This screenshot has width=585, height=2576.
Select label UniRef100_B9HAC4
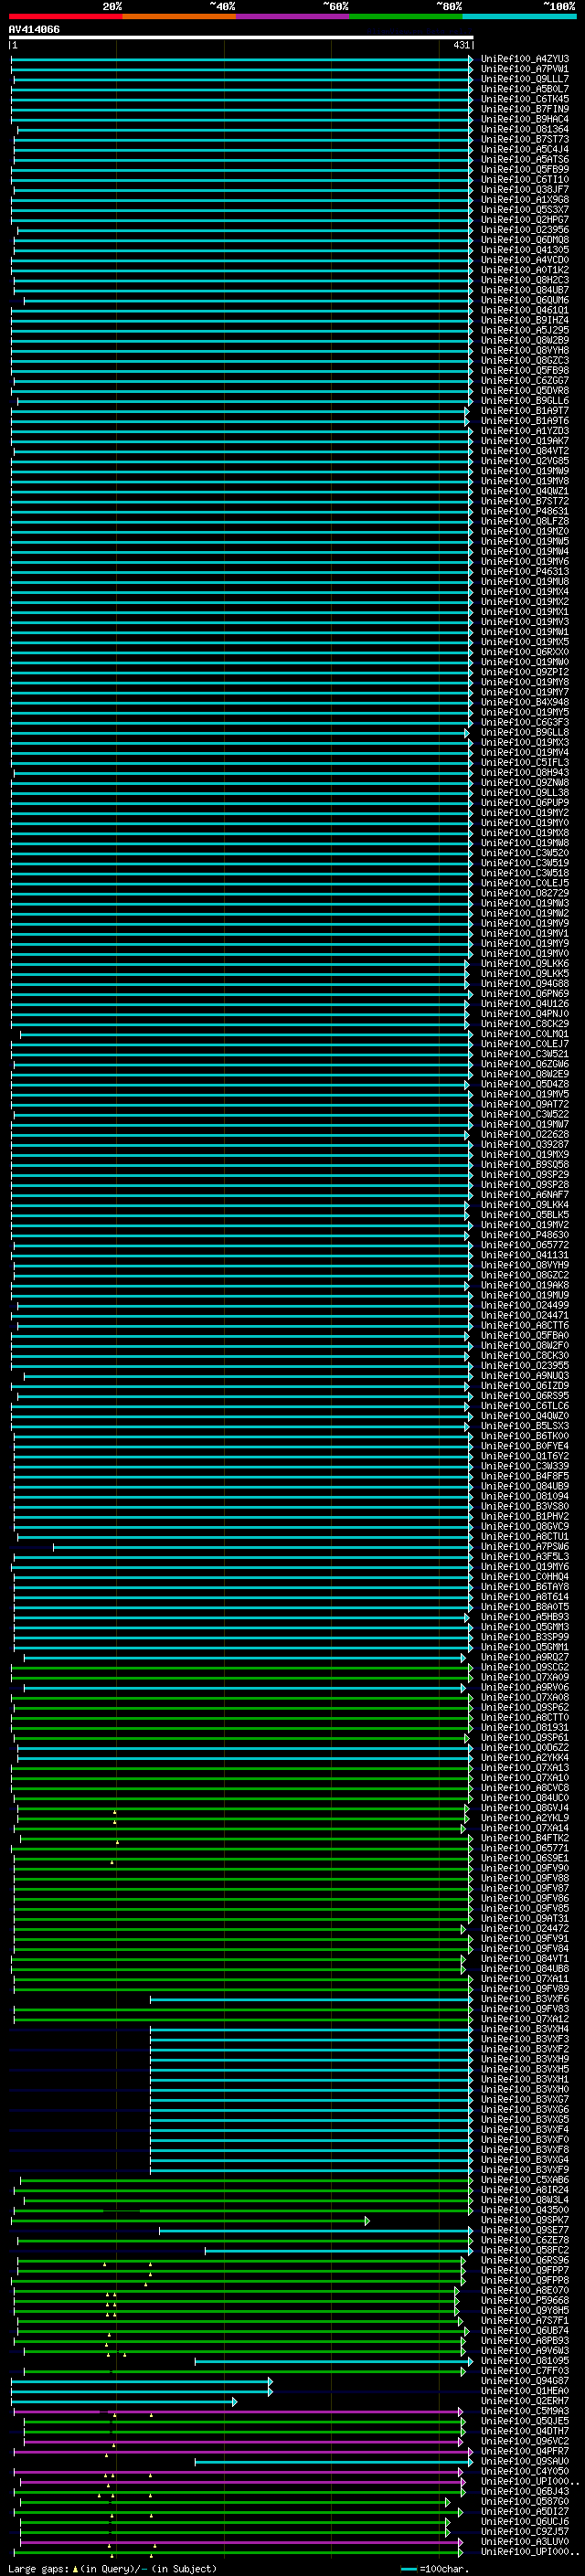(525, 119)
